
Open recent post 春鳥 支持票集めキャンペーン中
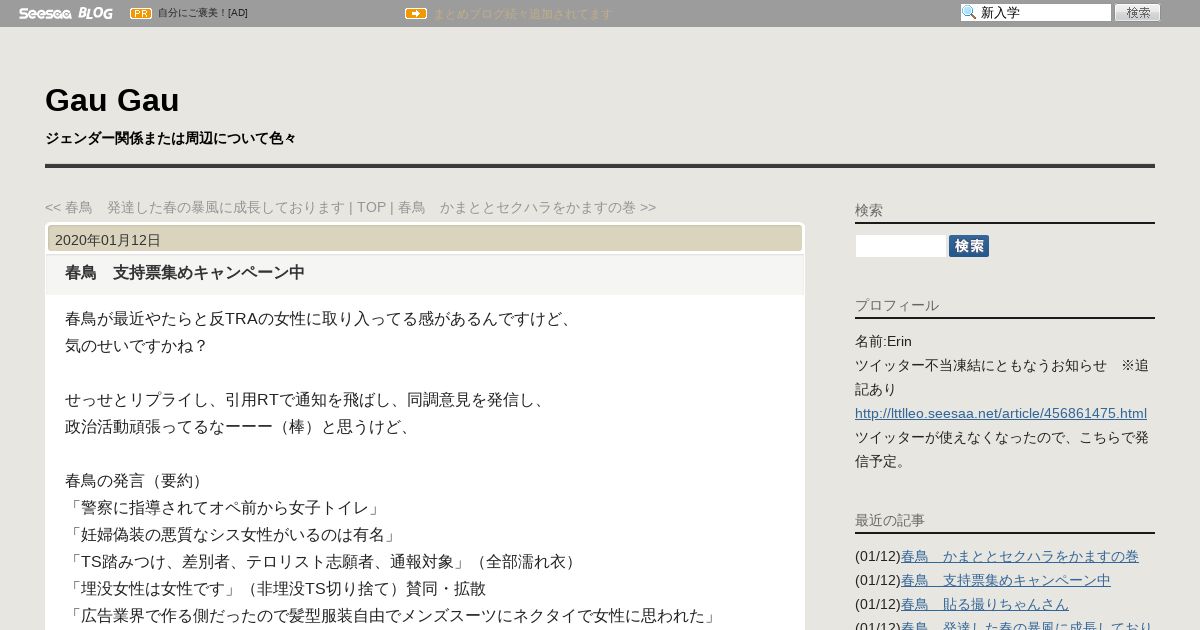(1006, 580)
